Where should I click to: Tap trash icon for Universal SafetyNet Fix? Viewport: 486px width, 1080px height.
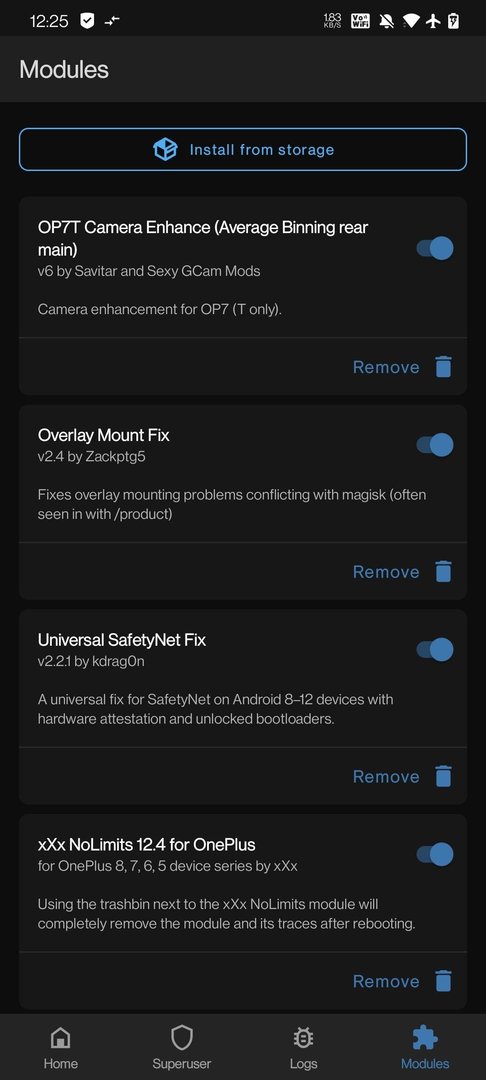click(444, 776)
